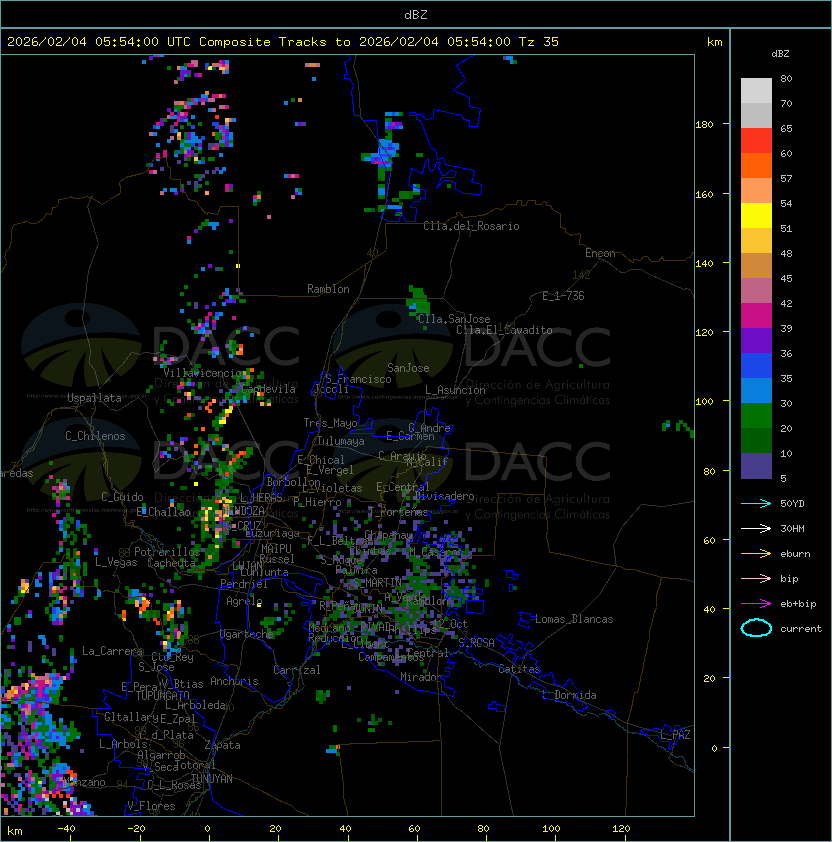Select the 'E_1-736' map label

pyautogui.click(x=563, y=296)
